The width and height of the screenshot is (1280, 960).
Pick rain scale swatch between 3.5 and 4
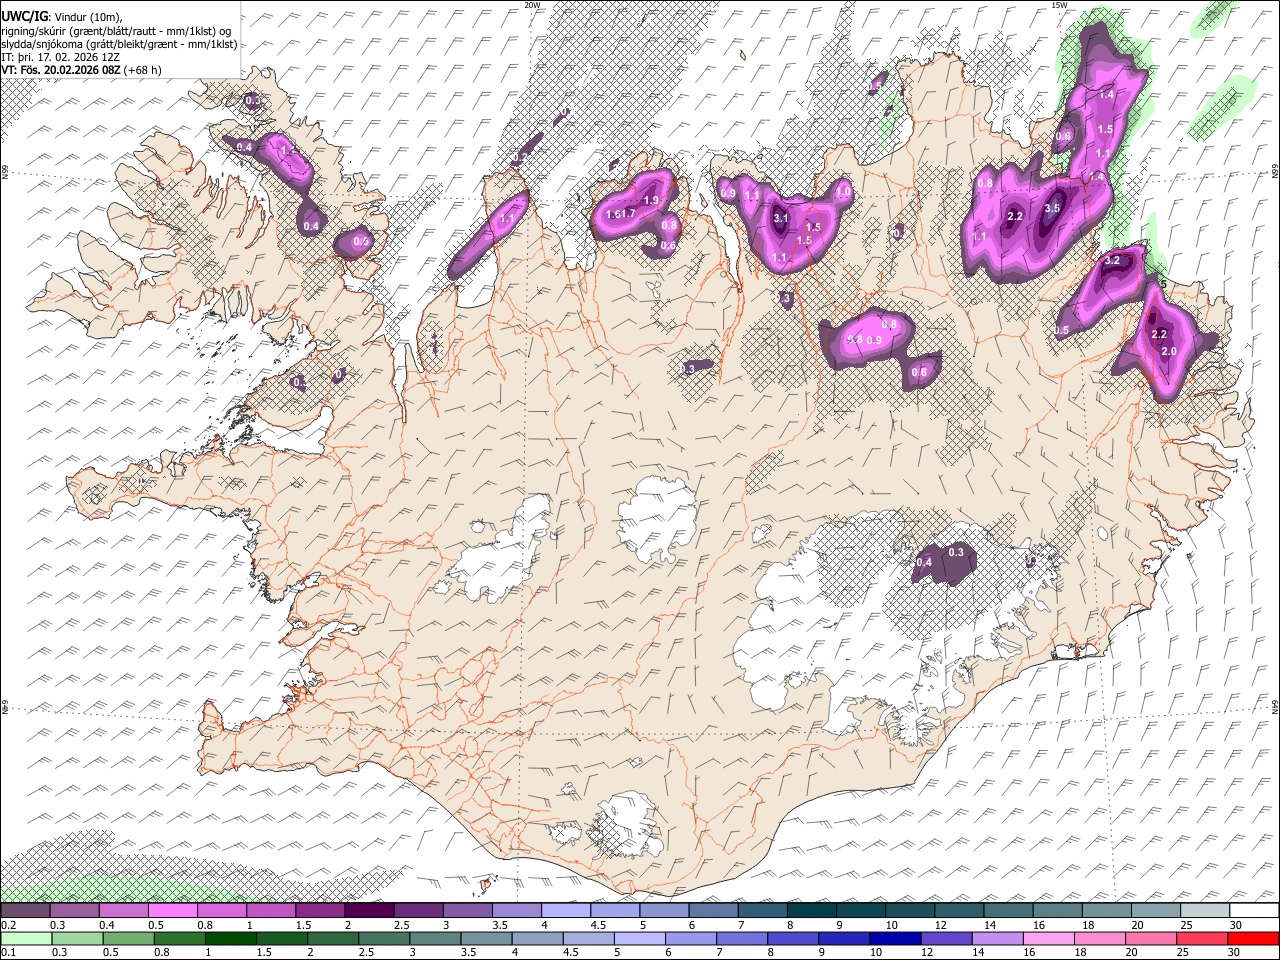pos(486,938)
